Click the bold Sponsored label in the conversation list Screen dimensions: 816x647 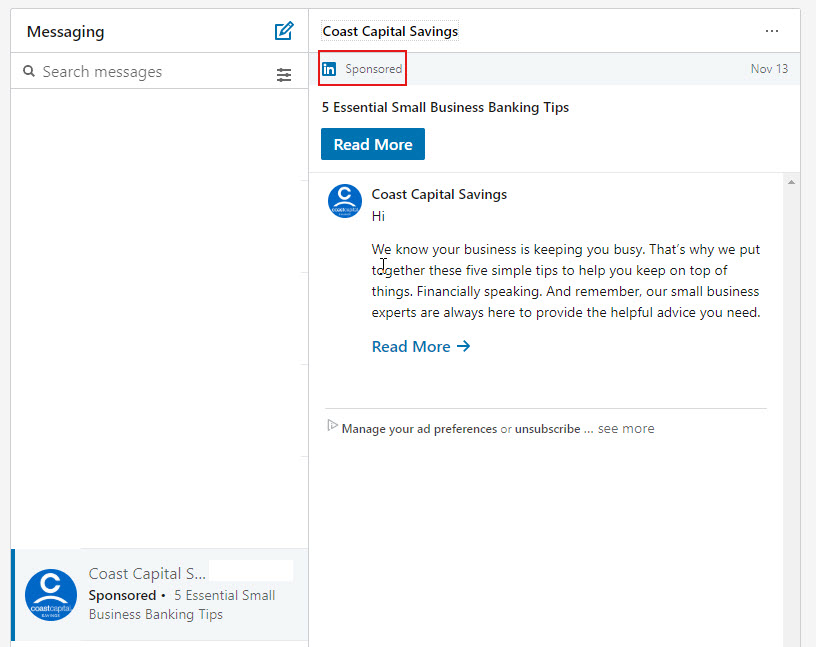[x=122, y=595]
